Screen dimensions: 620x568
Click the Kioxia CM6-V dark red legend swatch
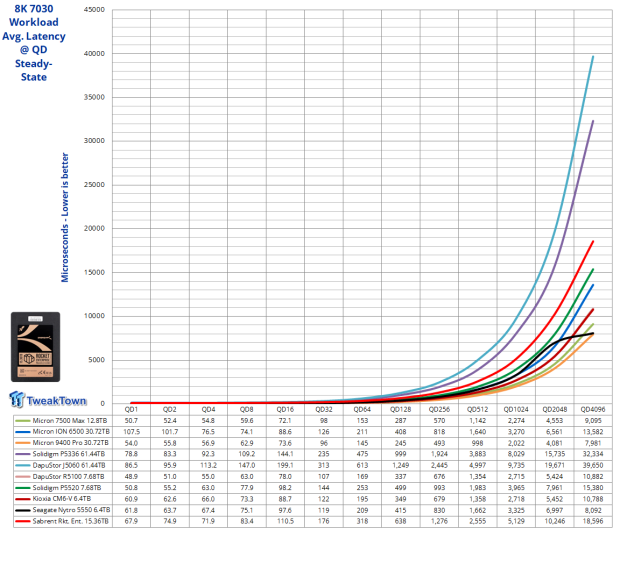pyautogui.click(x=23, y=499)
